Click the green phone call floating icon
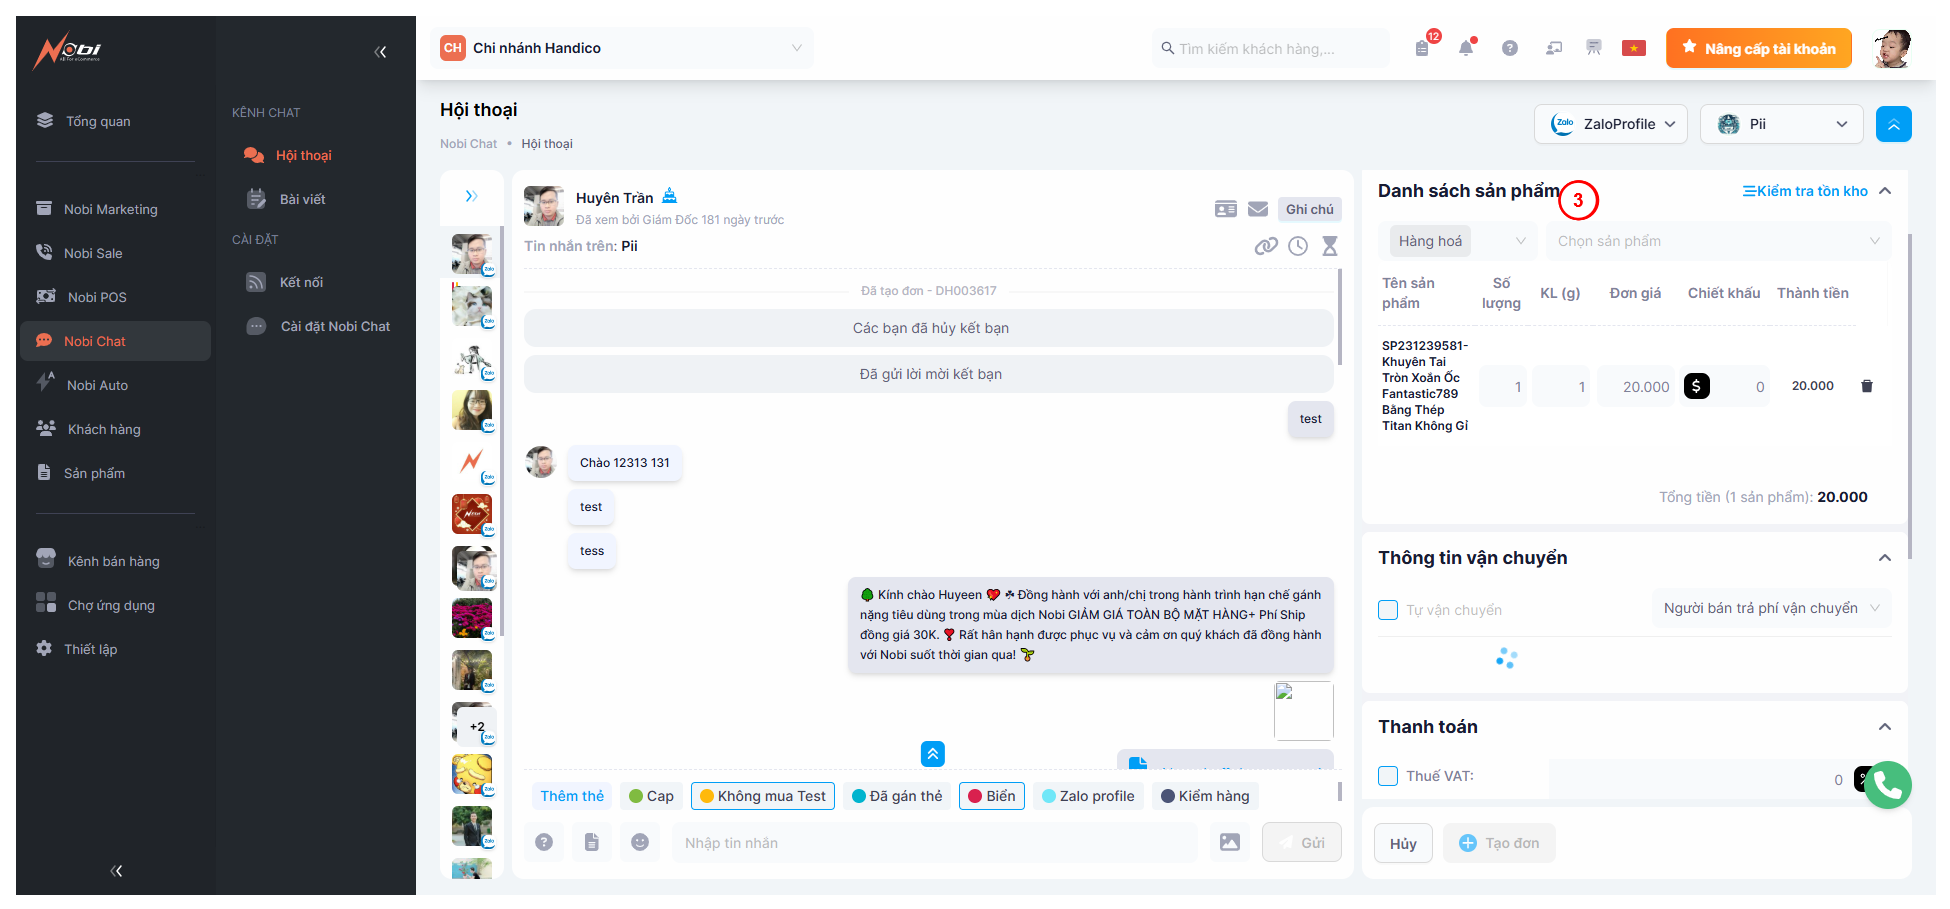 point(1887,785)
